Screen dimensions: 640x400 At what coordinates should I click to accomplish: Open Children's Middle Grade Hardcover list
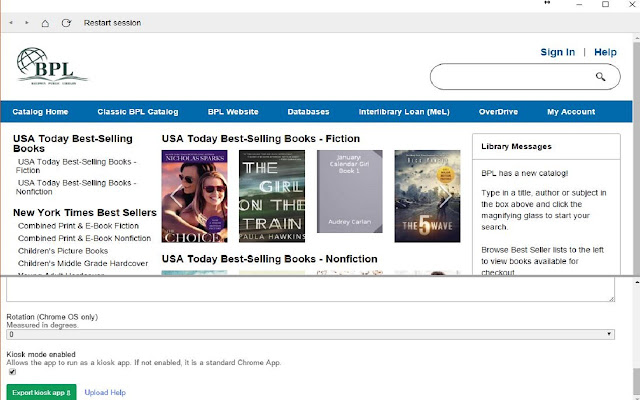(83, 264)
